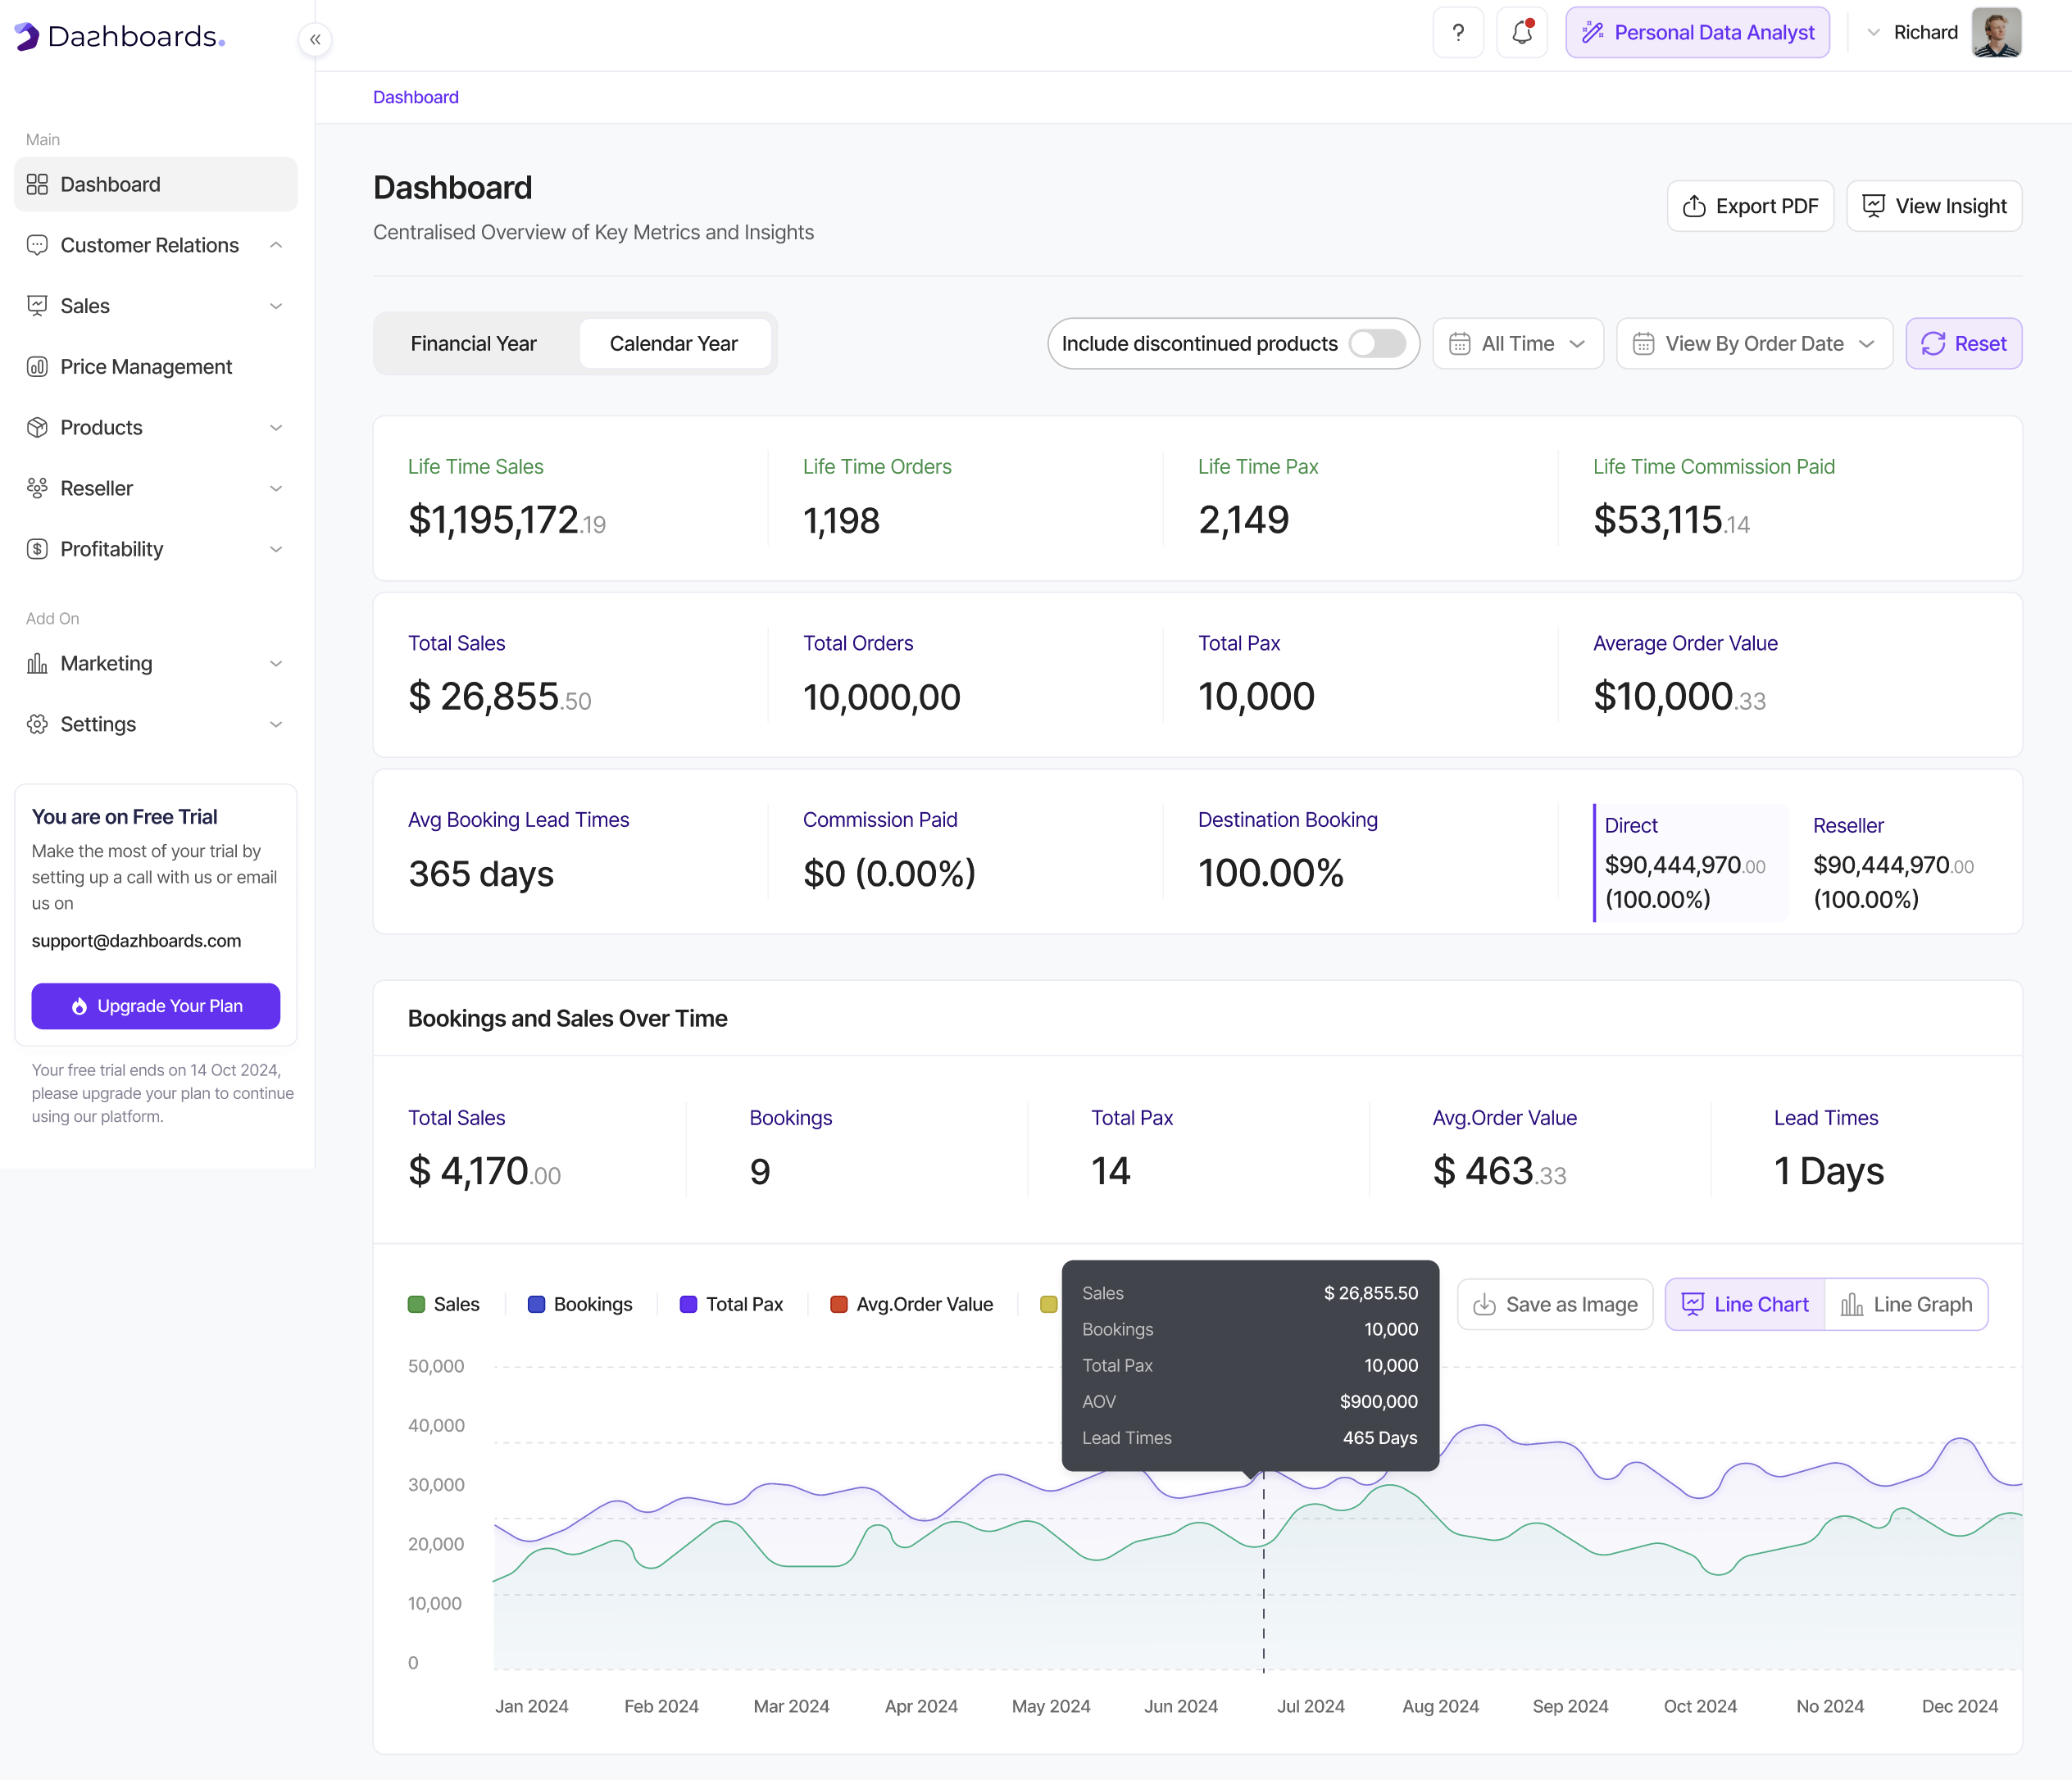2072x1780 pixels.
Task: Open the All Time date dropdown
Action: point(1518,344)
